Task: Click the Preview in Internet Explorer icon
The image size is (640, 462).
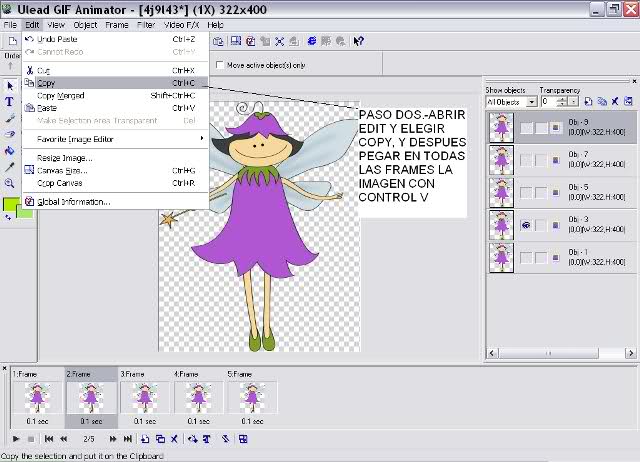Action: pyautogui.click(x=312, y=41)
